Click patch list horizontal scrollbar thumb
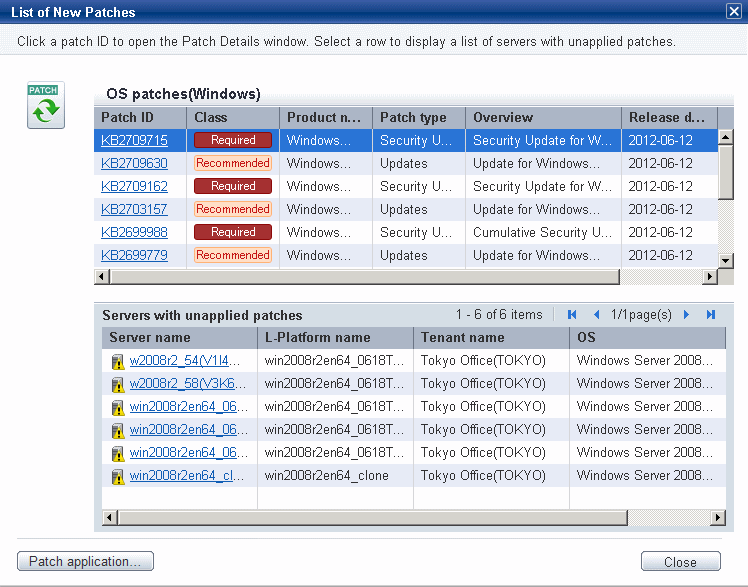Image resolution: width=748 pixels, height=587 pixels. (365, 277)
